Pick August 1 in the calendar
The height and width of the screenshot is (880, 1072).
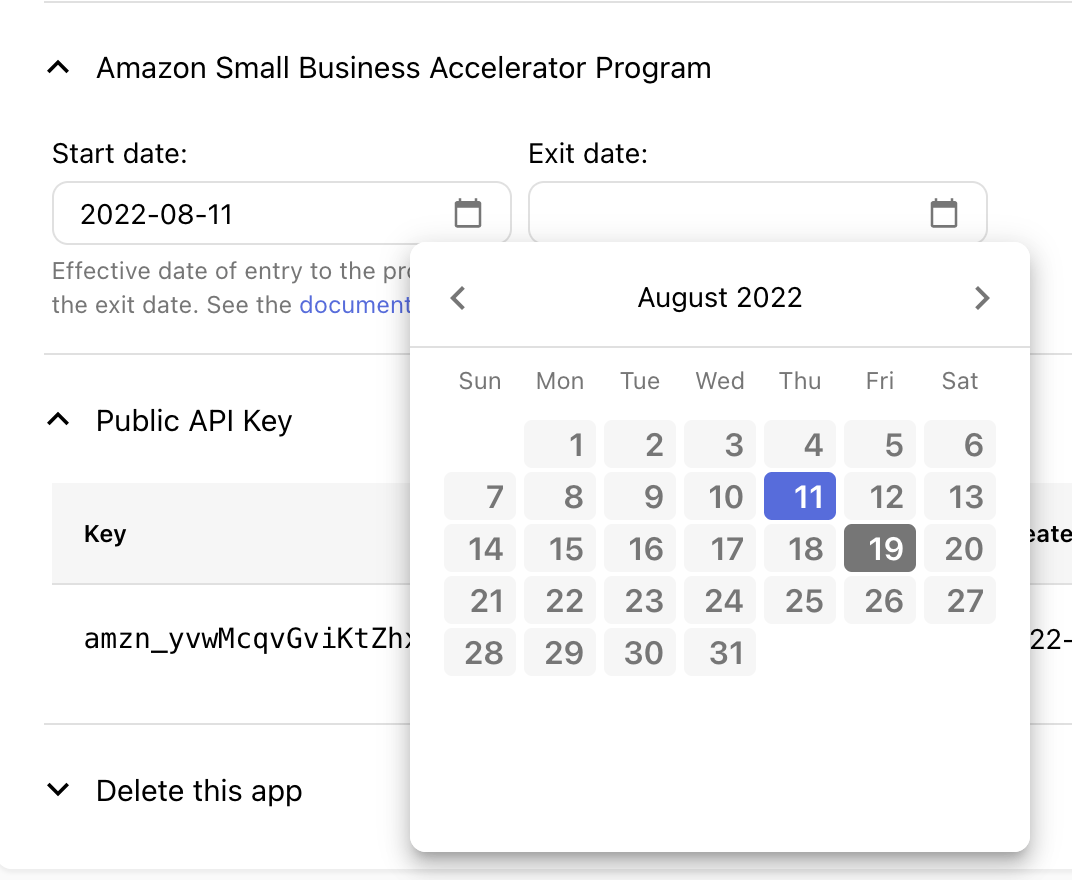(x=560, y=445)
